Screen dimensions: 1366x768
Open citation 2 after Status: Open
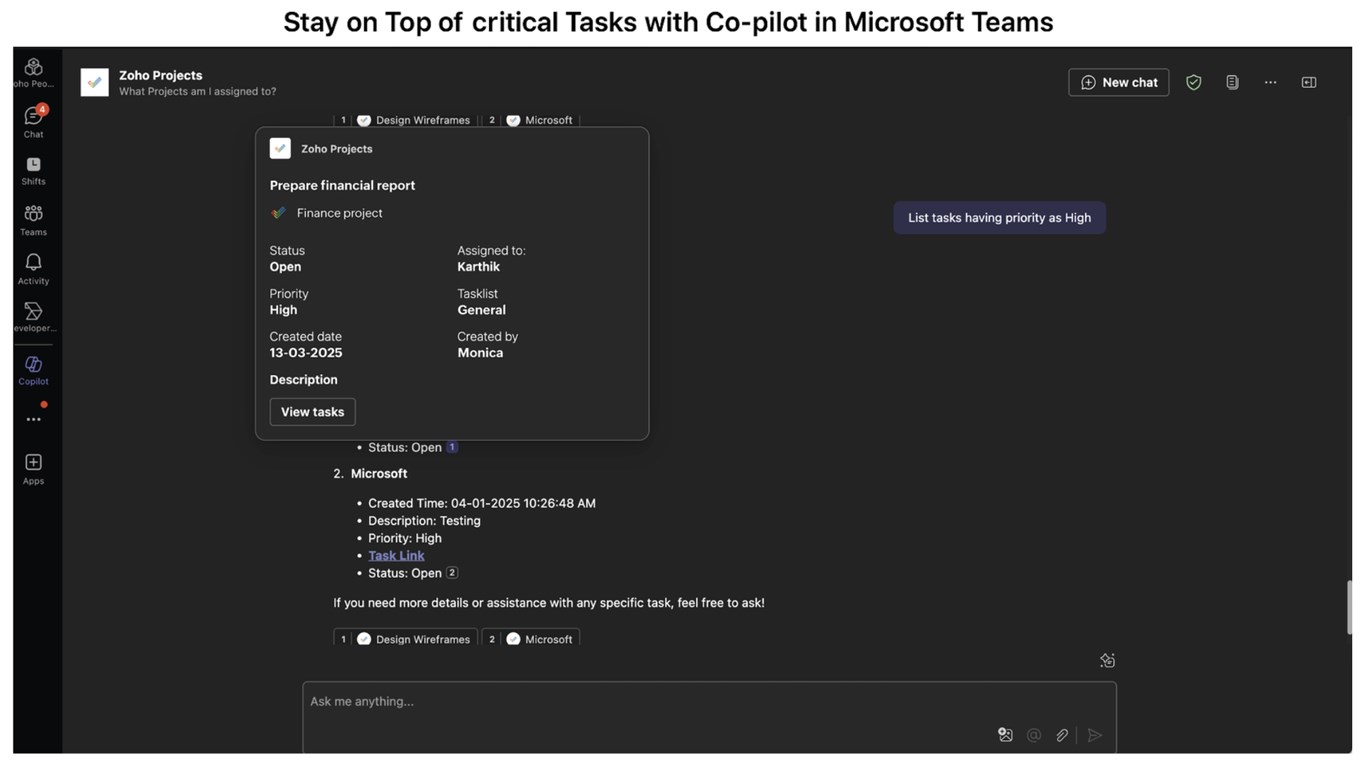(452, 573)
